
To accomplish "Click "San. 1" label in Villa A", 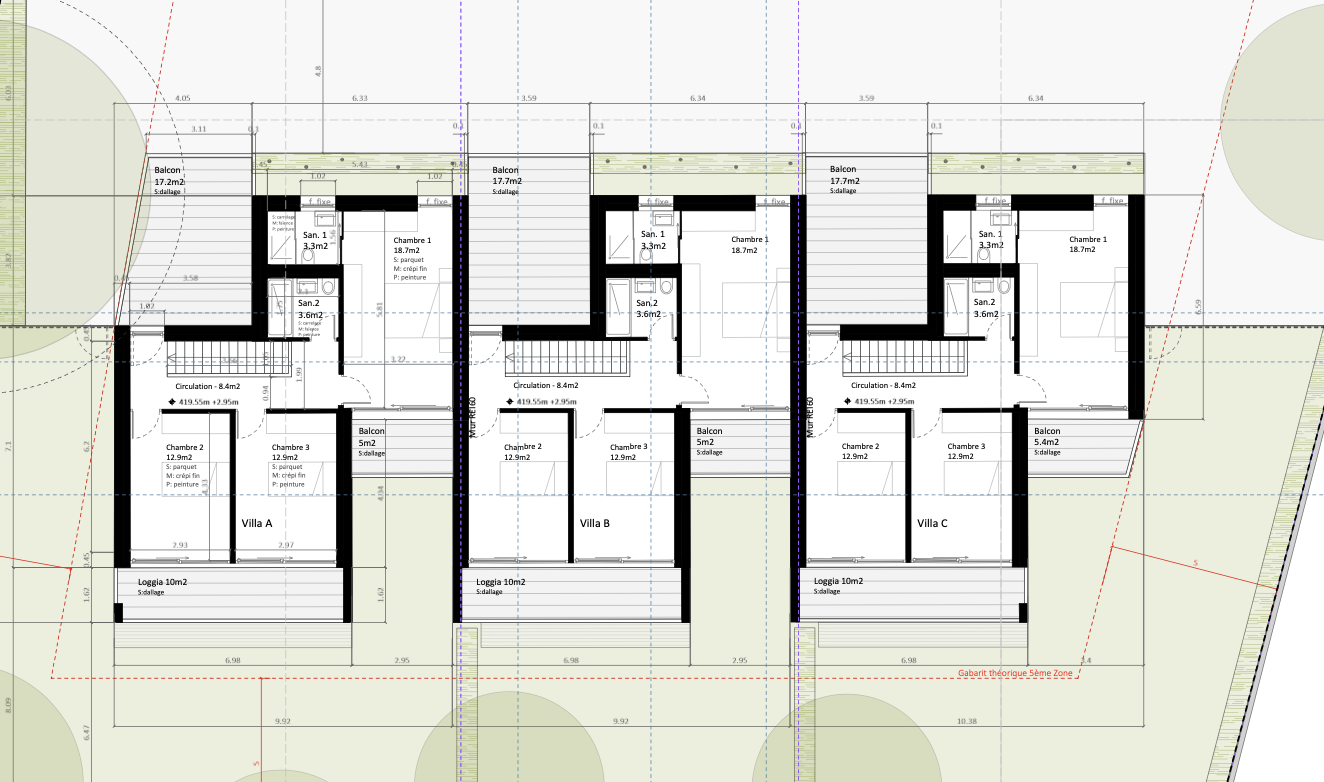I will pyautogui.click(x=315, y=233).
